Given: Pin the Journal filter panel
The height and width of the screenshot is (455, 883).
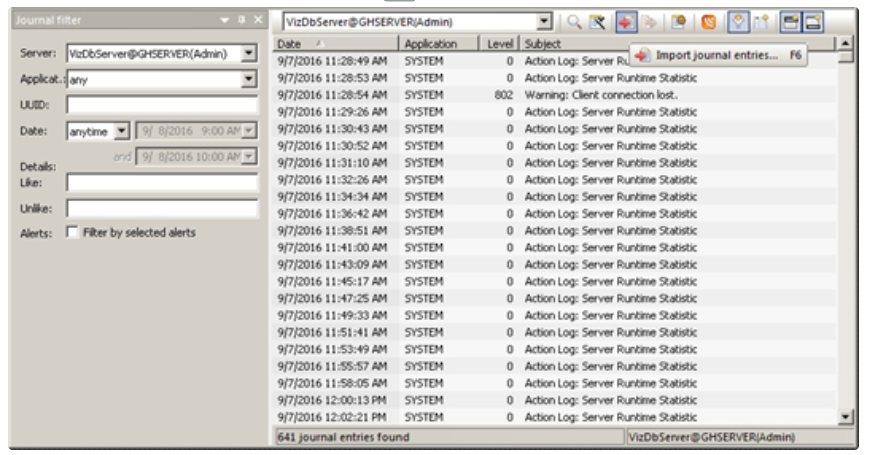Looking at the screenshot, I should click(x=242, y=20).
